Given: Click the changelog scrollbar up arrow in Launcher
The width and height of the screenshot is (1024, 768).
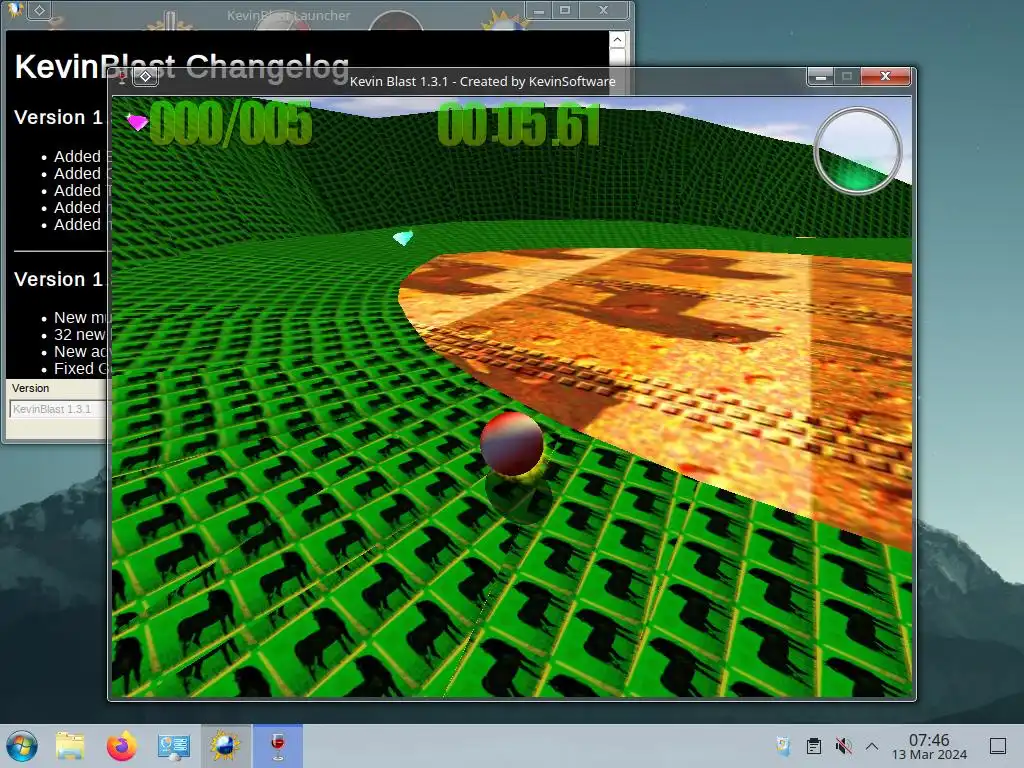Looking at the screenshot, I should tap(617, 40).
